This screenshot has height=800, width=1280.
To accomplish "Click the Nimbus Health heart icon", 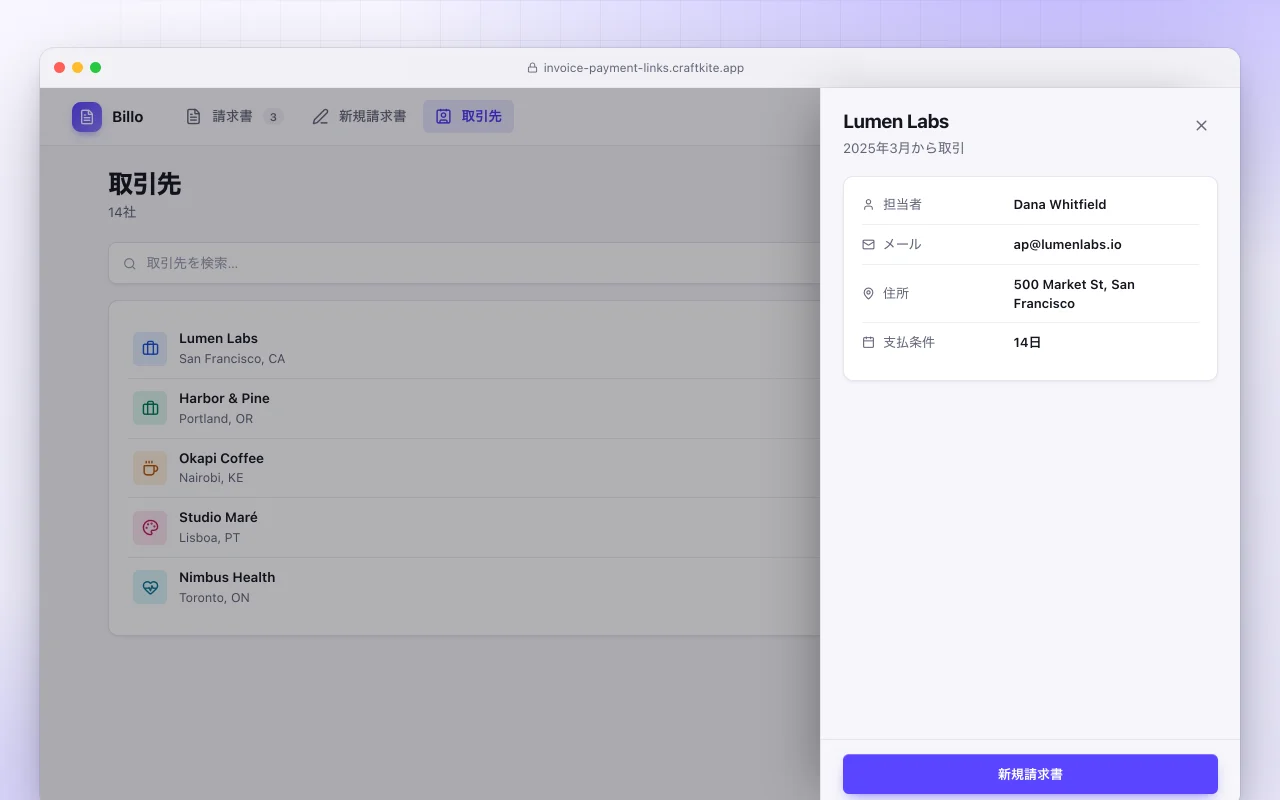I will 150,587.
